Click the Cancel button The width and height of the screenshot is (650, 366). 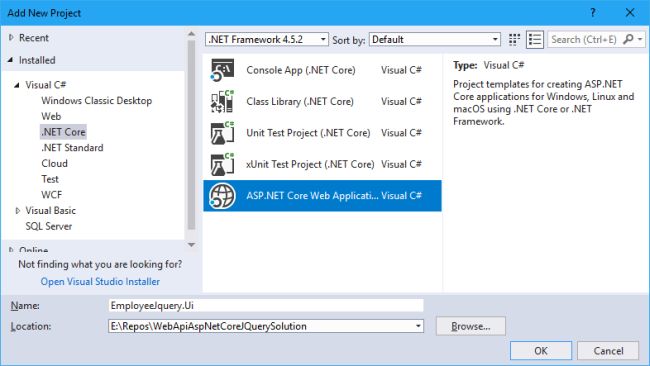pos(608,351)
